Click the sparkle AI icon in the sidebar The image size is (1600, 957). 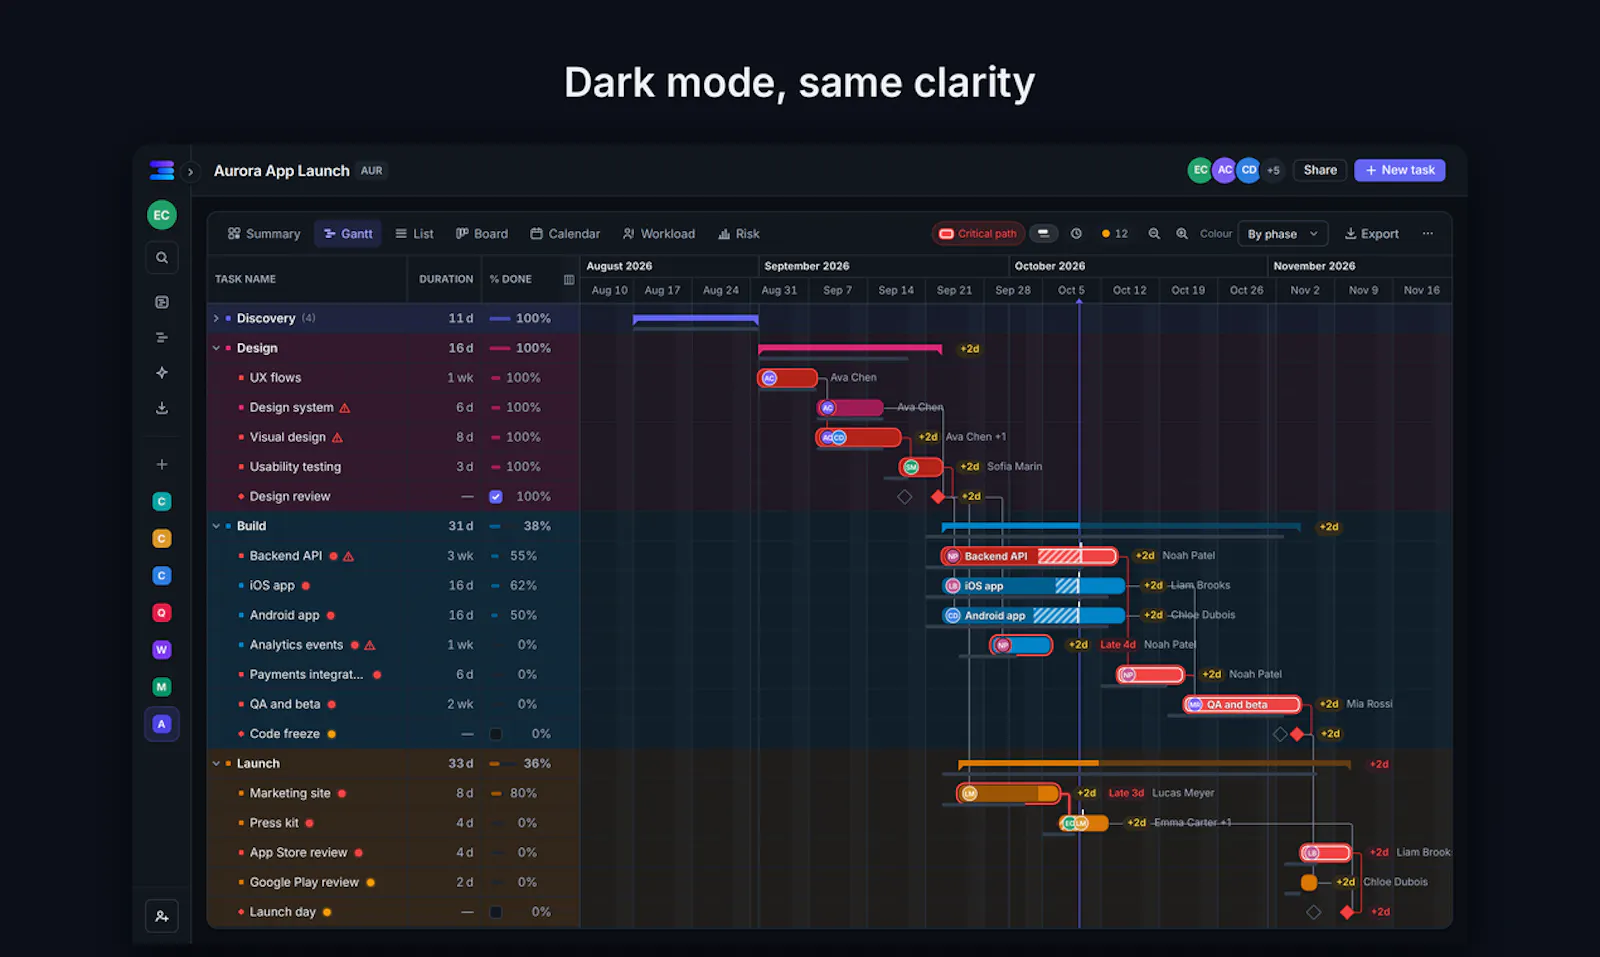(162, 373)
